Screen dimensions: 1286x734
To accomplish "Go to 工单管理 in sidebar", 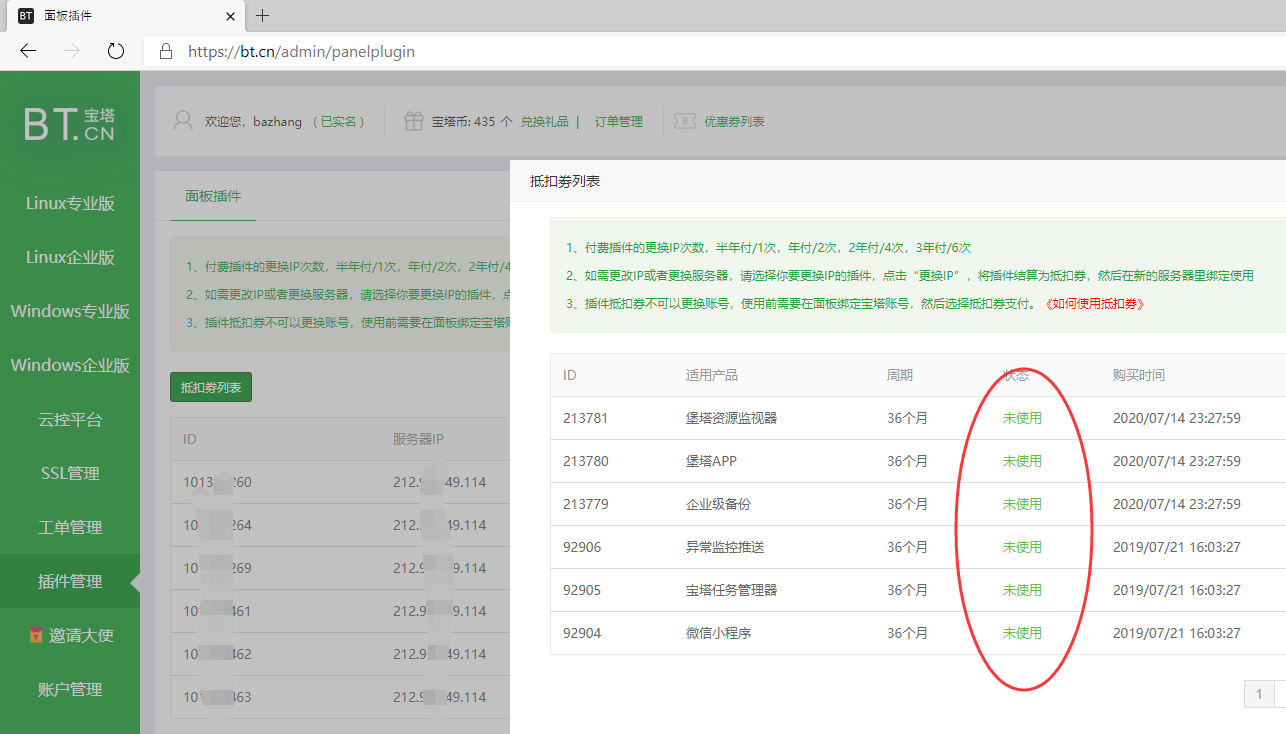I will (70, 527).
